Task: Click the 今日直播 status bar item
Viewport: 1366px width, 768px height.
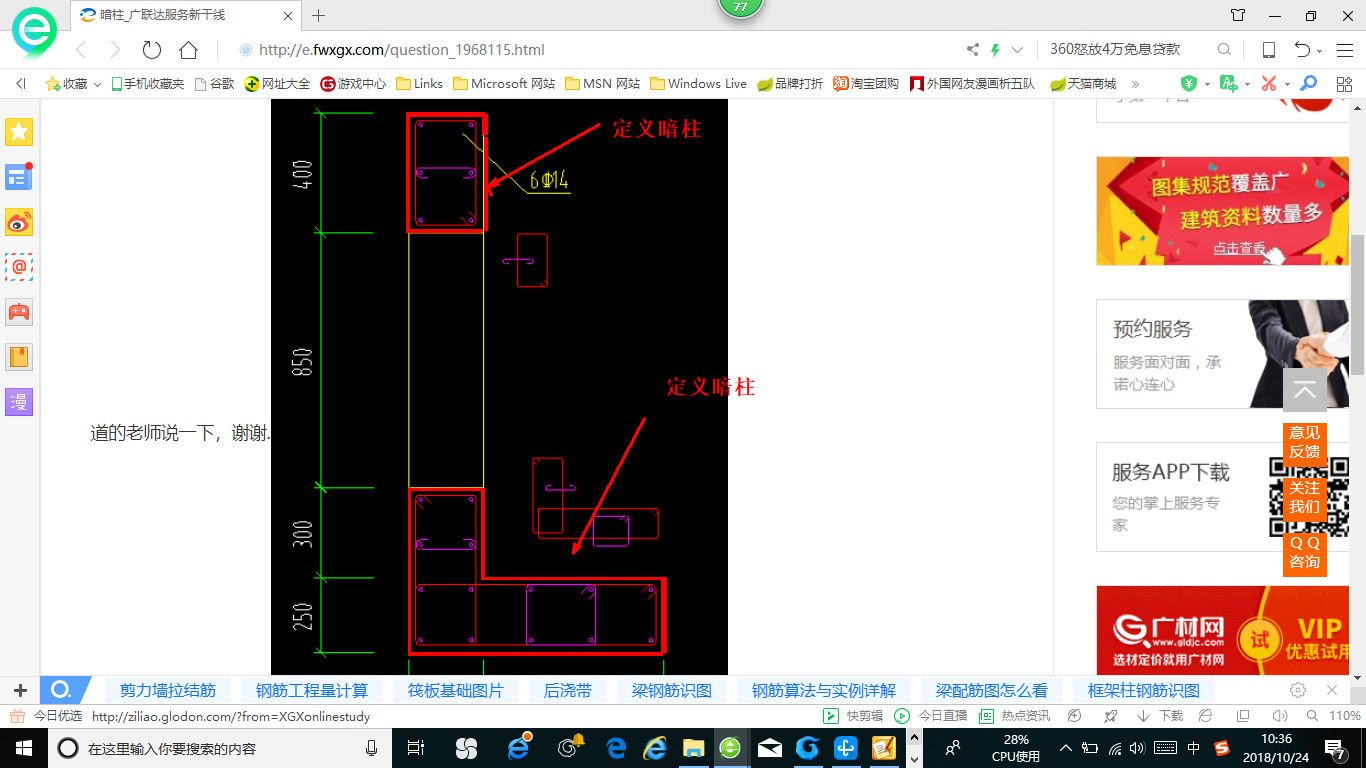Action: [932, 716]
